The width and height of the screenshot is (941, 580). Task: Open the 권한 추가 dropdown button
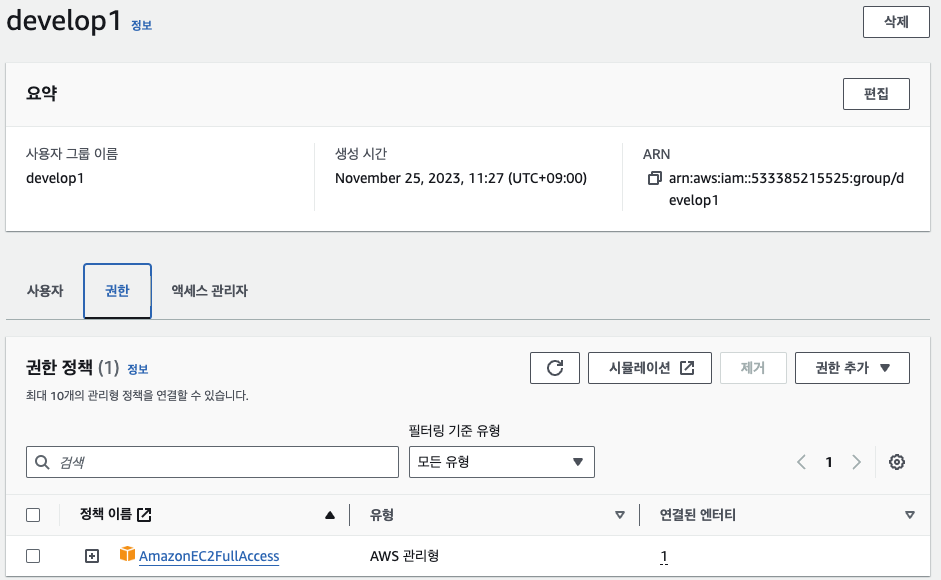(852, 368)
